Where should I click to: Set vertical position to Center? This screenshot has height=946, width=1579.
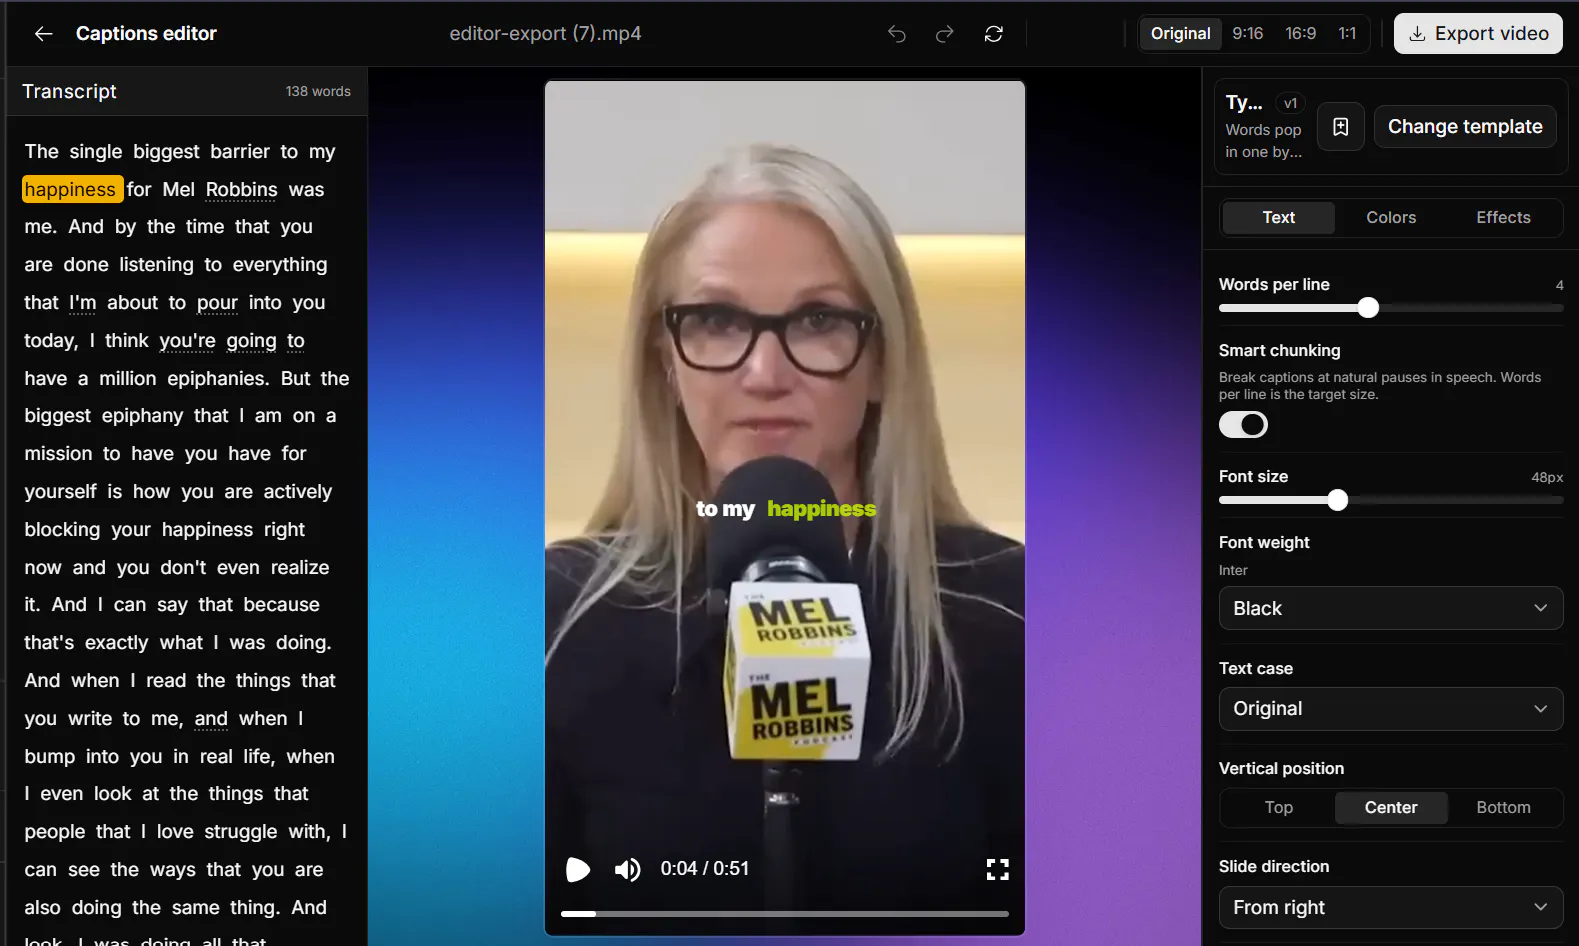pyautogui.click(x=1391, y=808)
